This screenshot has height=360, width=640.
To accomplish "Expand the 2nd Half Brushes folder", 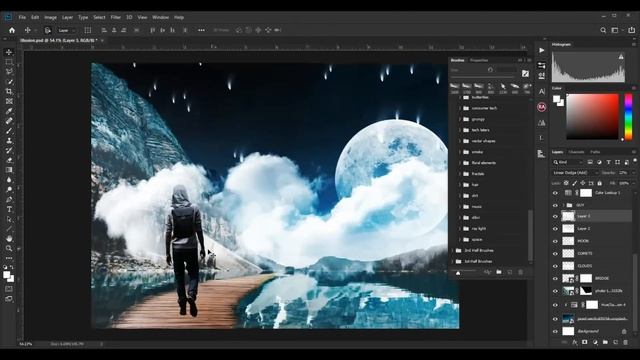I will tap(453, 250).
